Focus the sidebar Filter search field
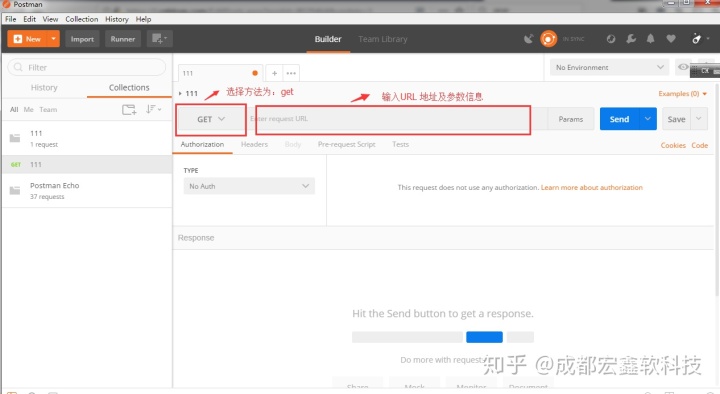 pos(87,68)
